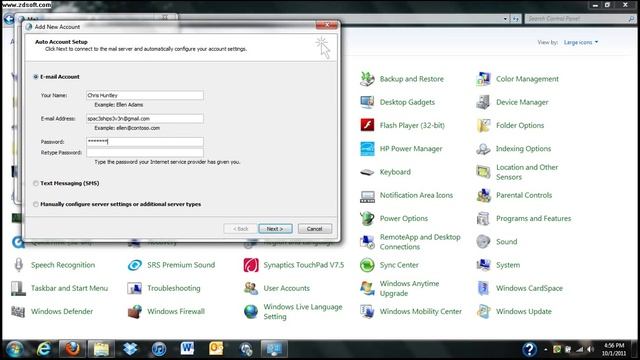Open Flash Player (32-bit) icon
Screen dimensions: 640x360
coord(367,125)
